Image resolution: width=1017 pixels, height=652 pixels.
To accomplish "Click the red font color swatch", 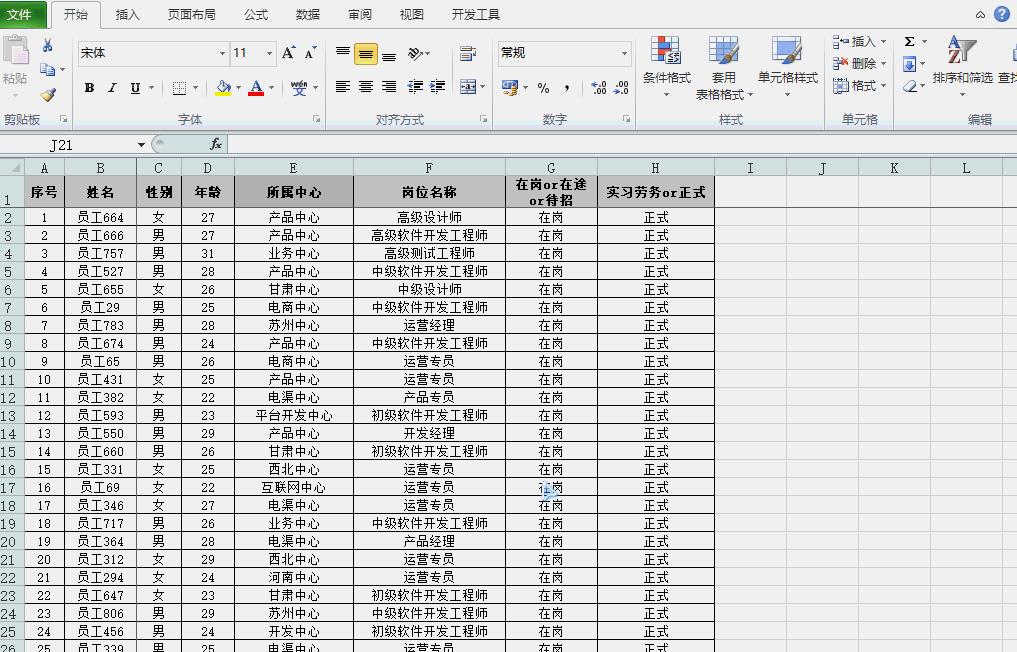I will coord(256,95).
